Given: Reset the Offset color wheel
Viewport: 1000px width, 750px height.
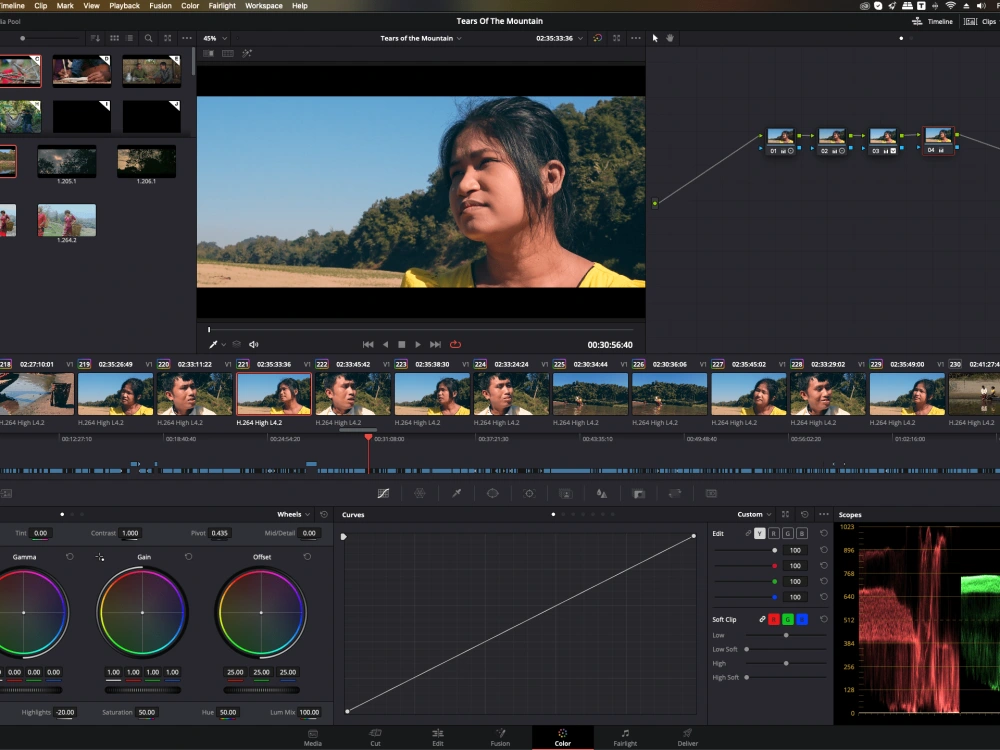Looking at the screenshot, I should (x=307, y=557).
